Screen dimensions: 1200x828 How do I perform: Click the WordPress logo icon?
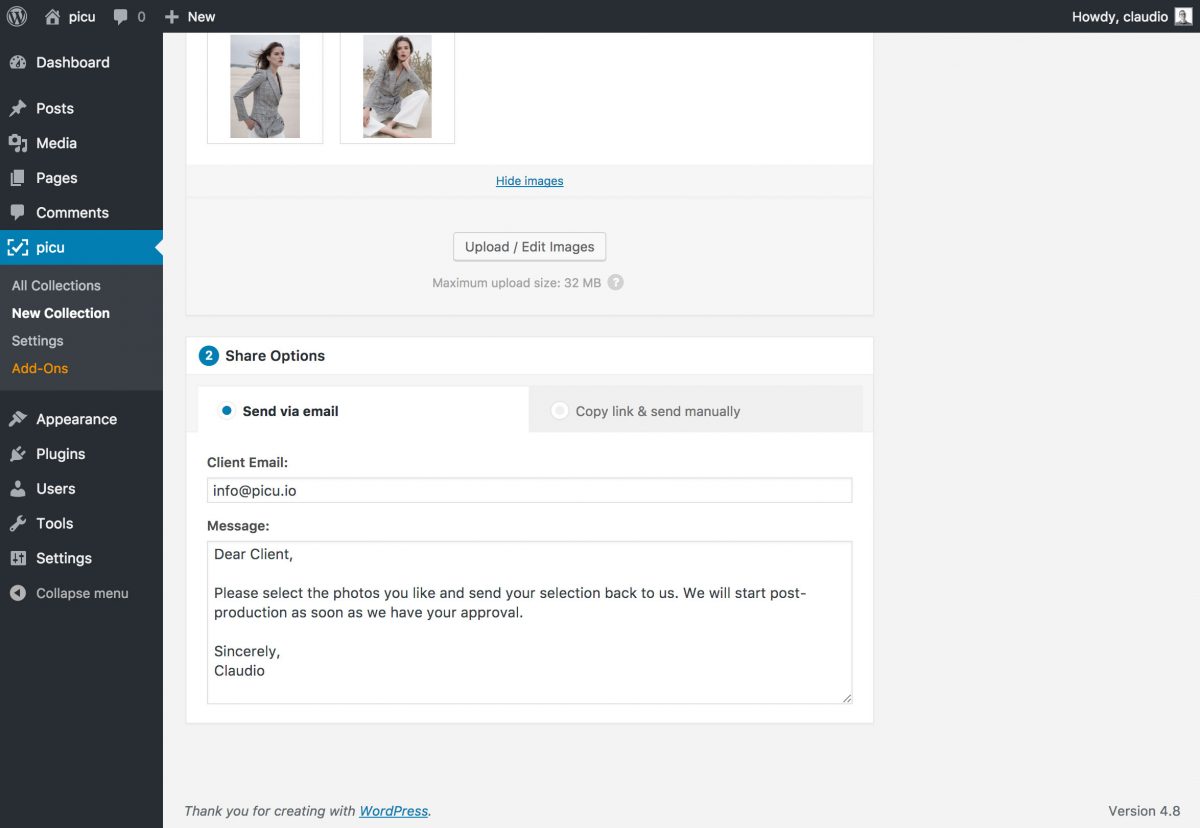tap(17, 16)
